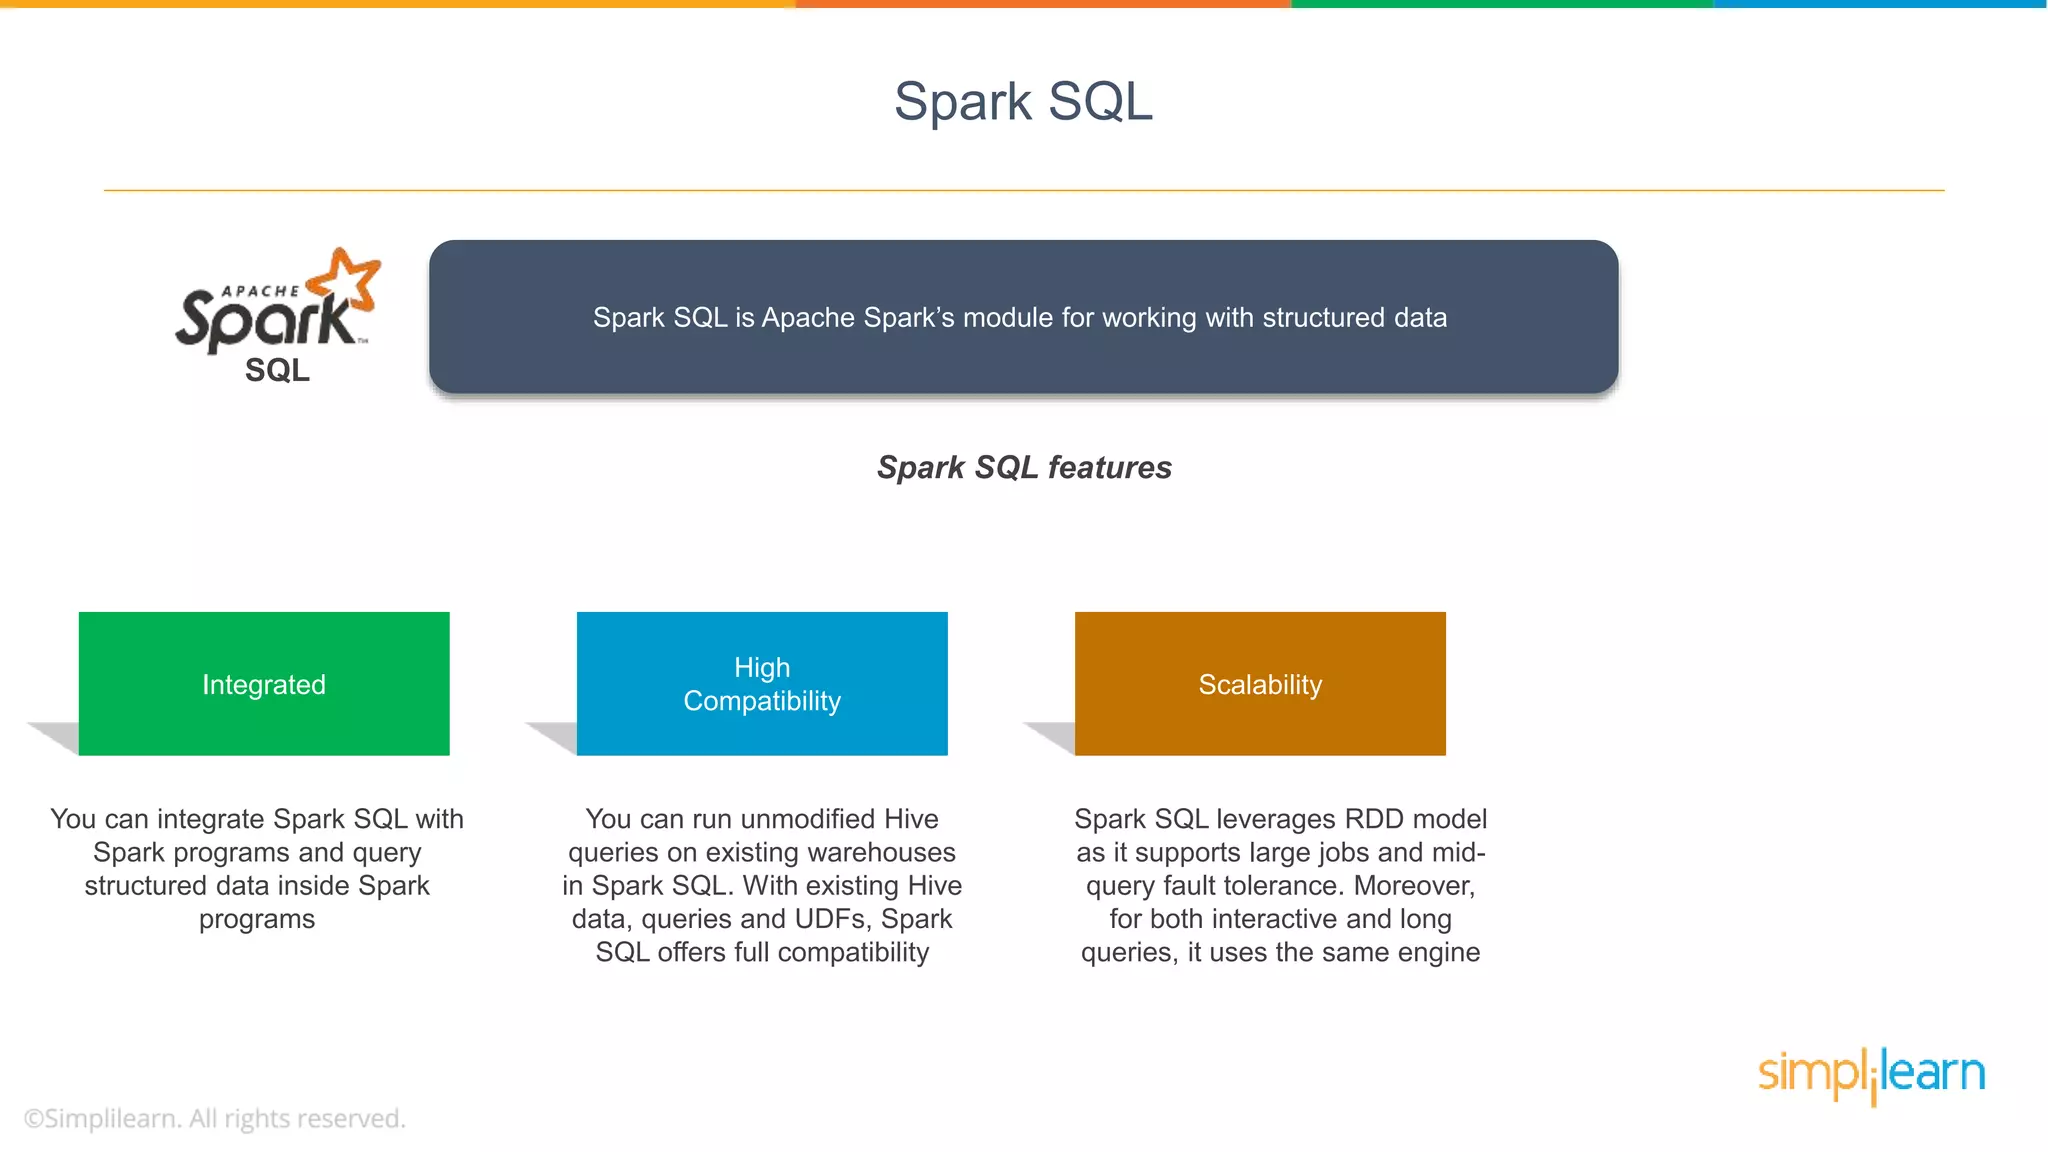Select the green Integrated box
2048x1152 pixels.
(x=264, y=684)
